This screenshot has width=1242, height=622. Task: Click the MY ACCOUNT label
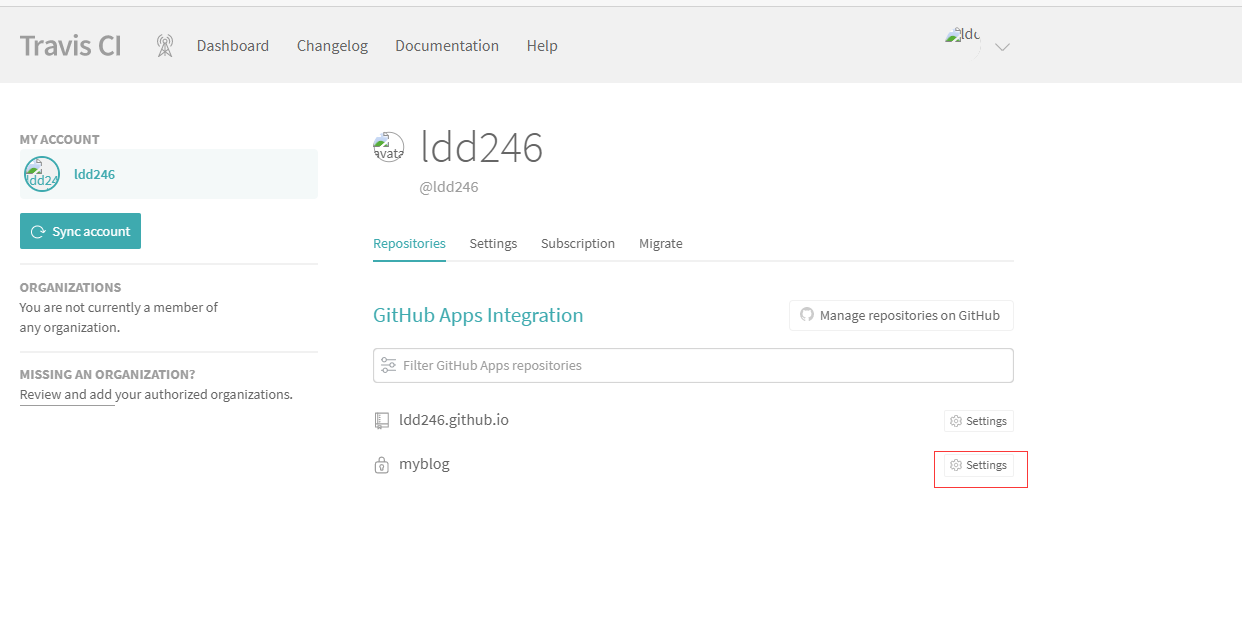pyautogui.click(x=60, y=140)
